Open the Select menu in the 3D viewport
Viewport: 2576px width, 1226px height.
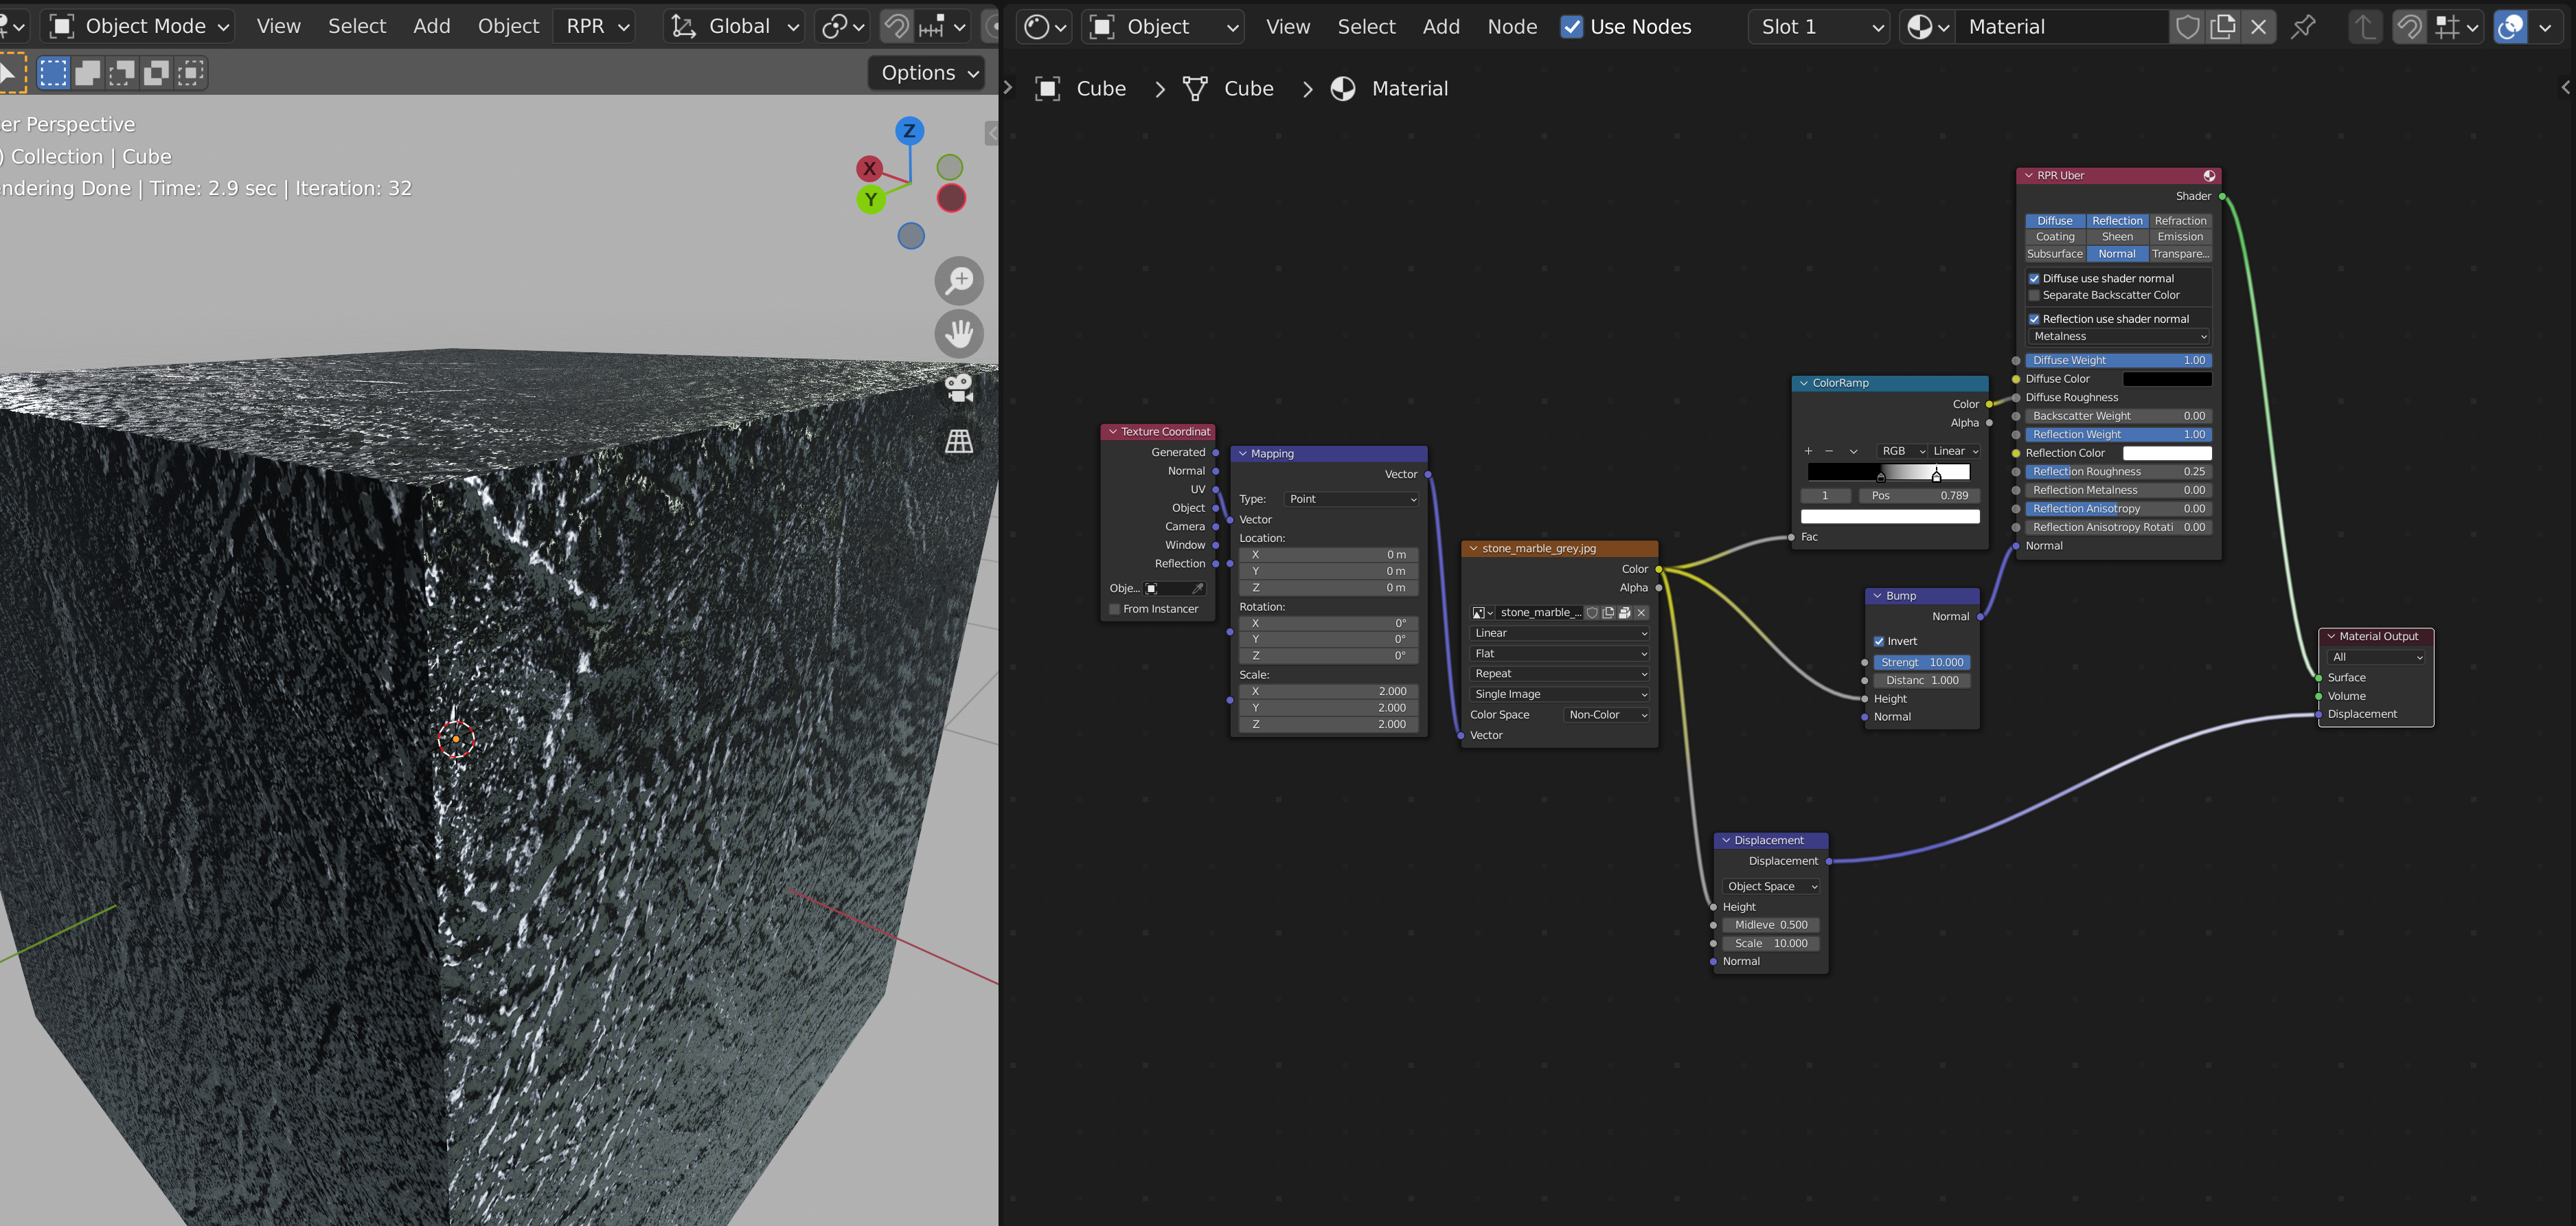(357, 26)
